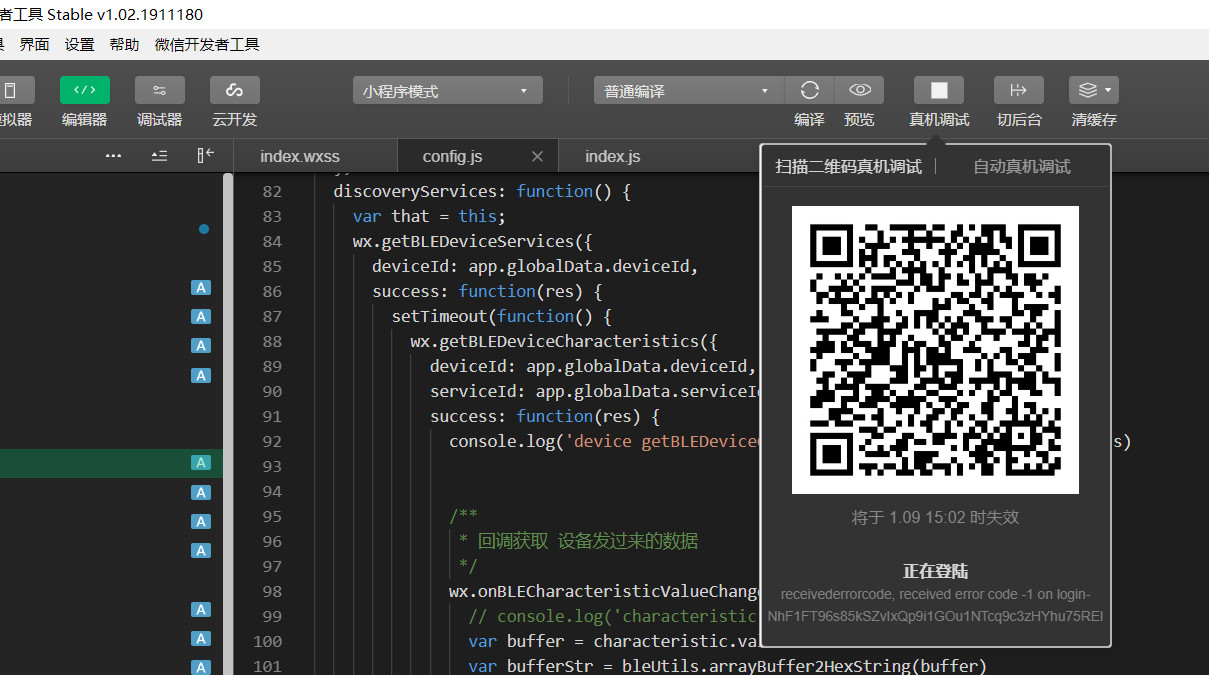Click the 切后台 switch to background icon
Screen dimensions: 1209x675
click(1019, 90)
